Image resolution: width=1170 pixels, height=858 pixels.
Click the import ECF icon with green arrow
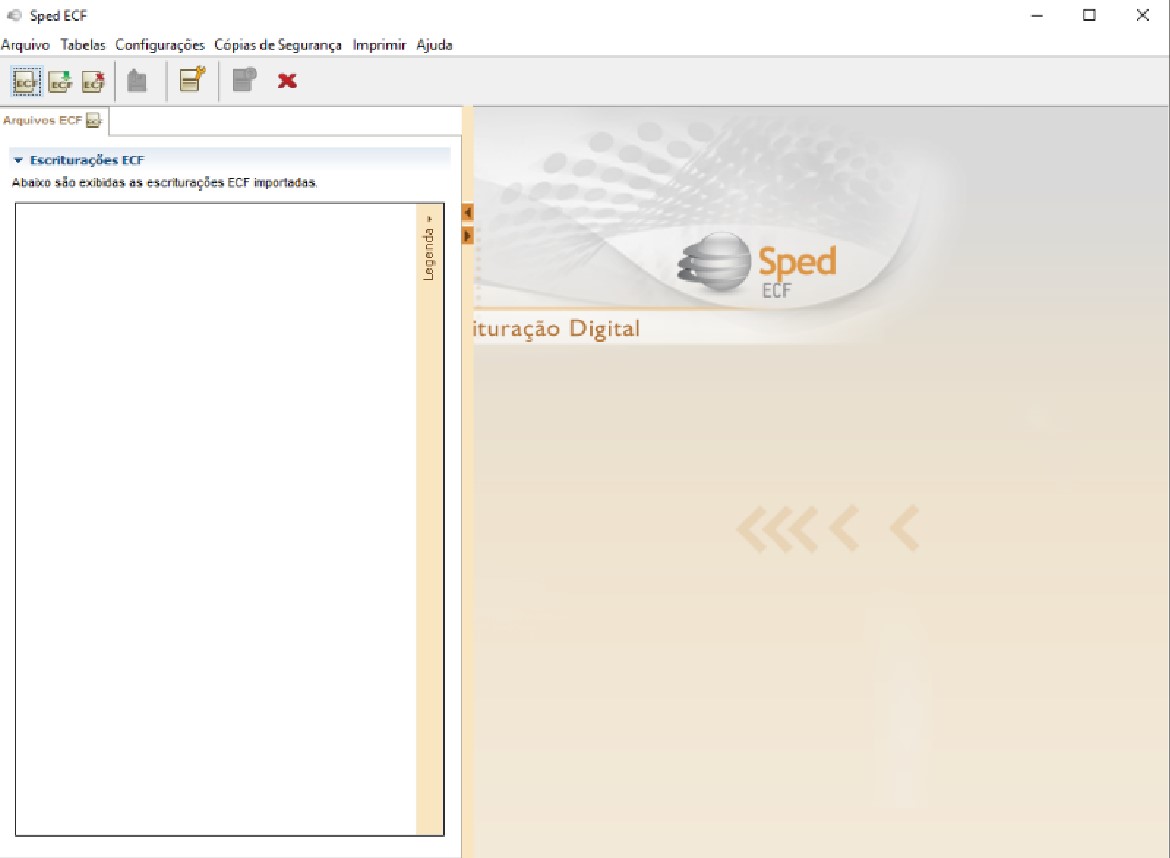click(60, 81)
